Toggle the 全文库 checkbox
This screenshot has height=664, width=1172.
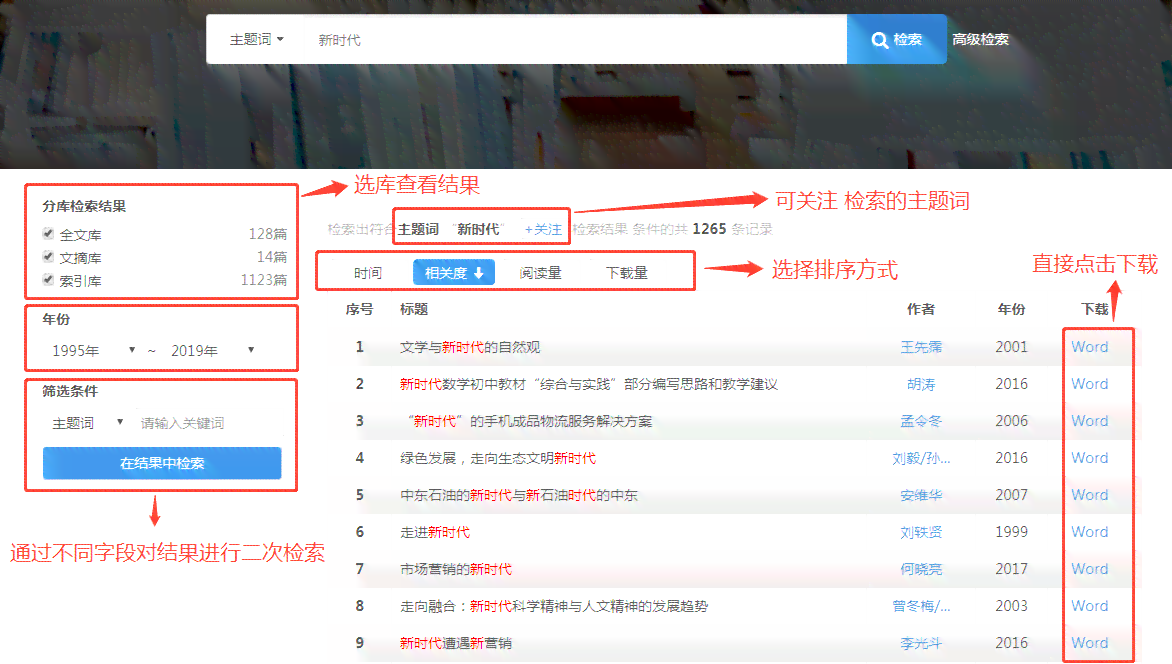[x=49, y=233]
